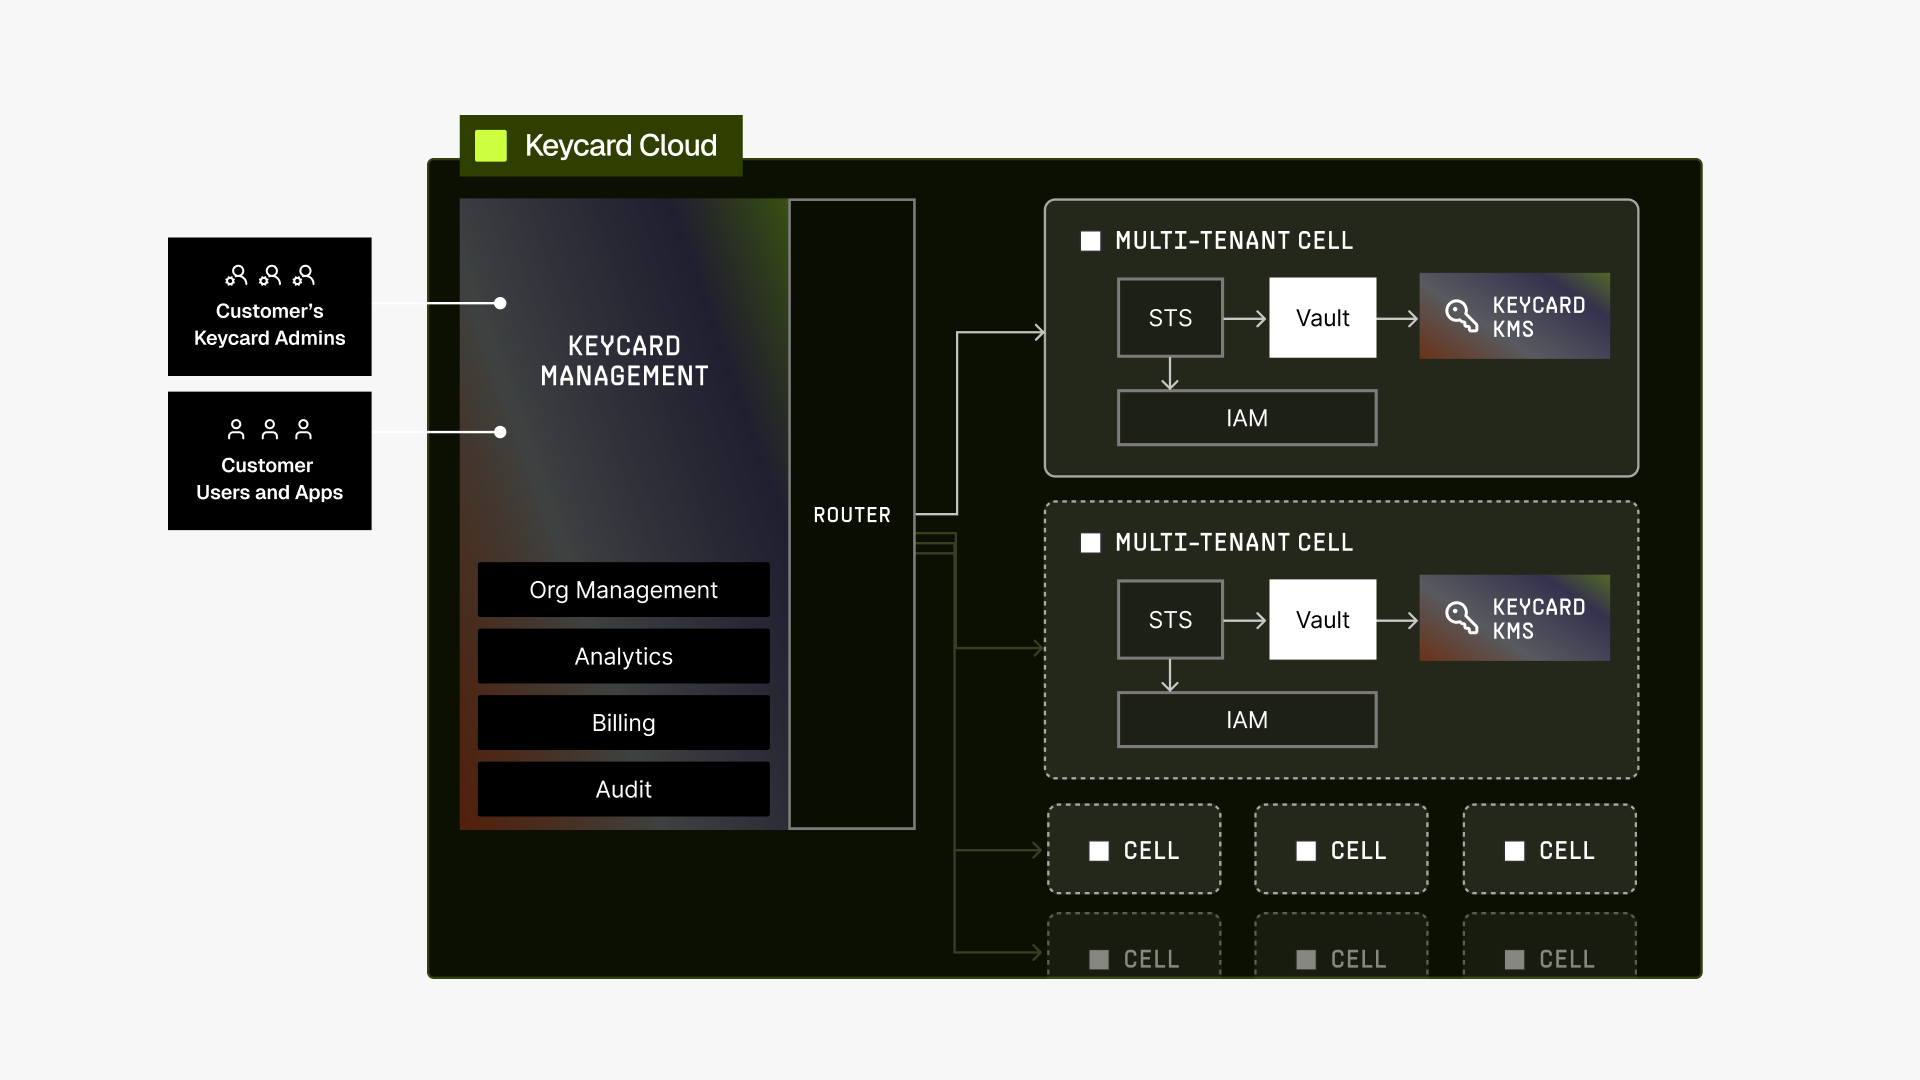
Task: Click the key icon in lower Keycard KMS block
Action: point(1464,618)
